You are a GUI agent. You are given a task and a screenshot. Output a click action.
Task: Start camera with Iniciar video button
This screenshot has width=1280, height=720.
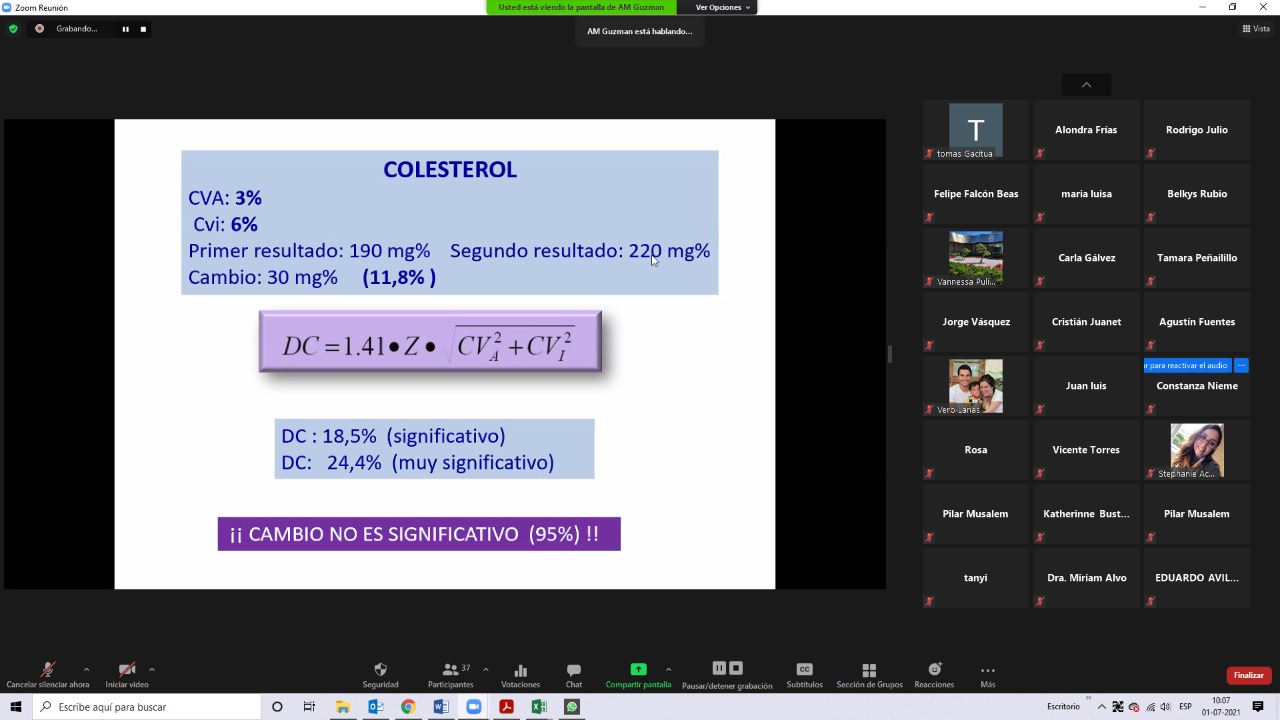[127, 675]
